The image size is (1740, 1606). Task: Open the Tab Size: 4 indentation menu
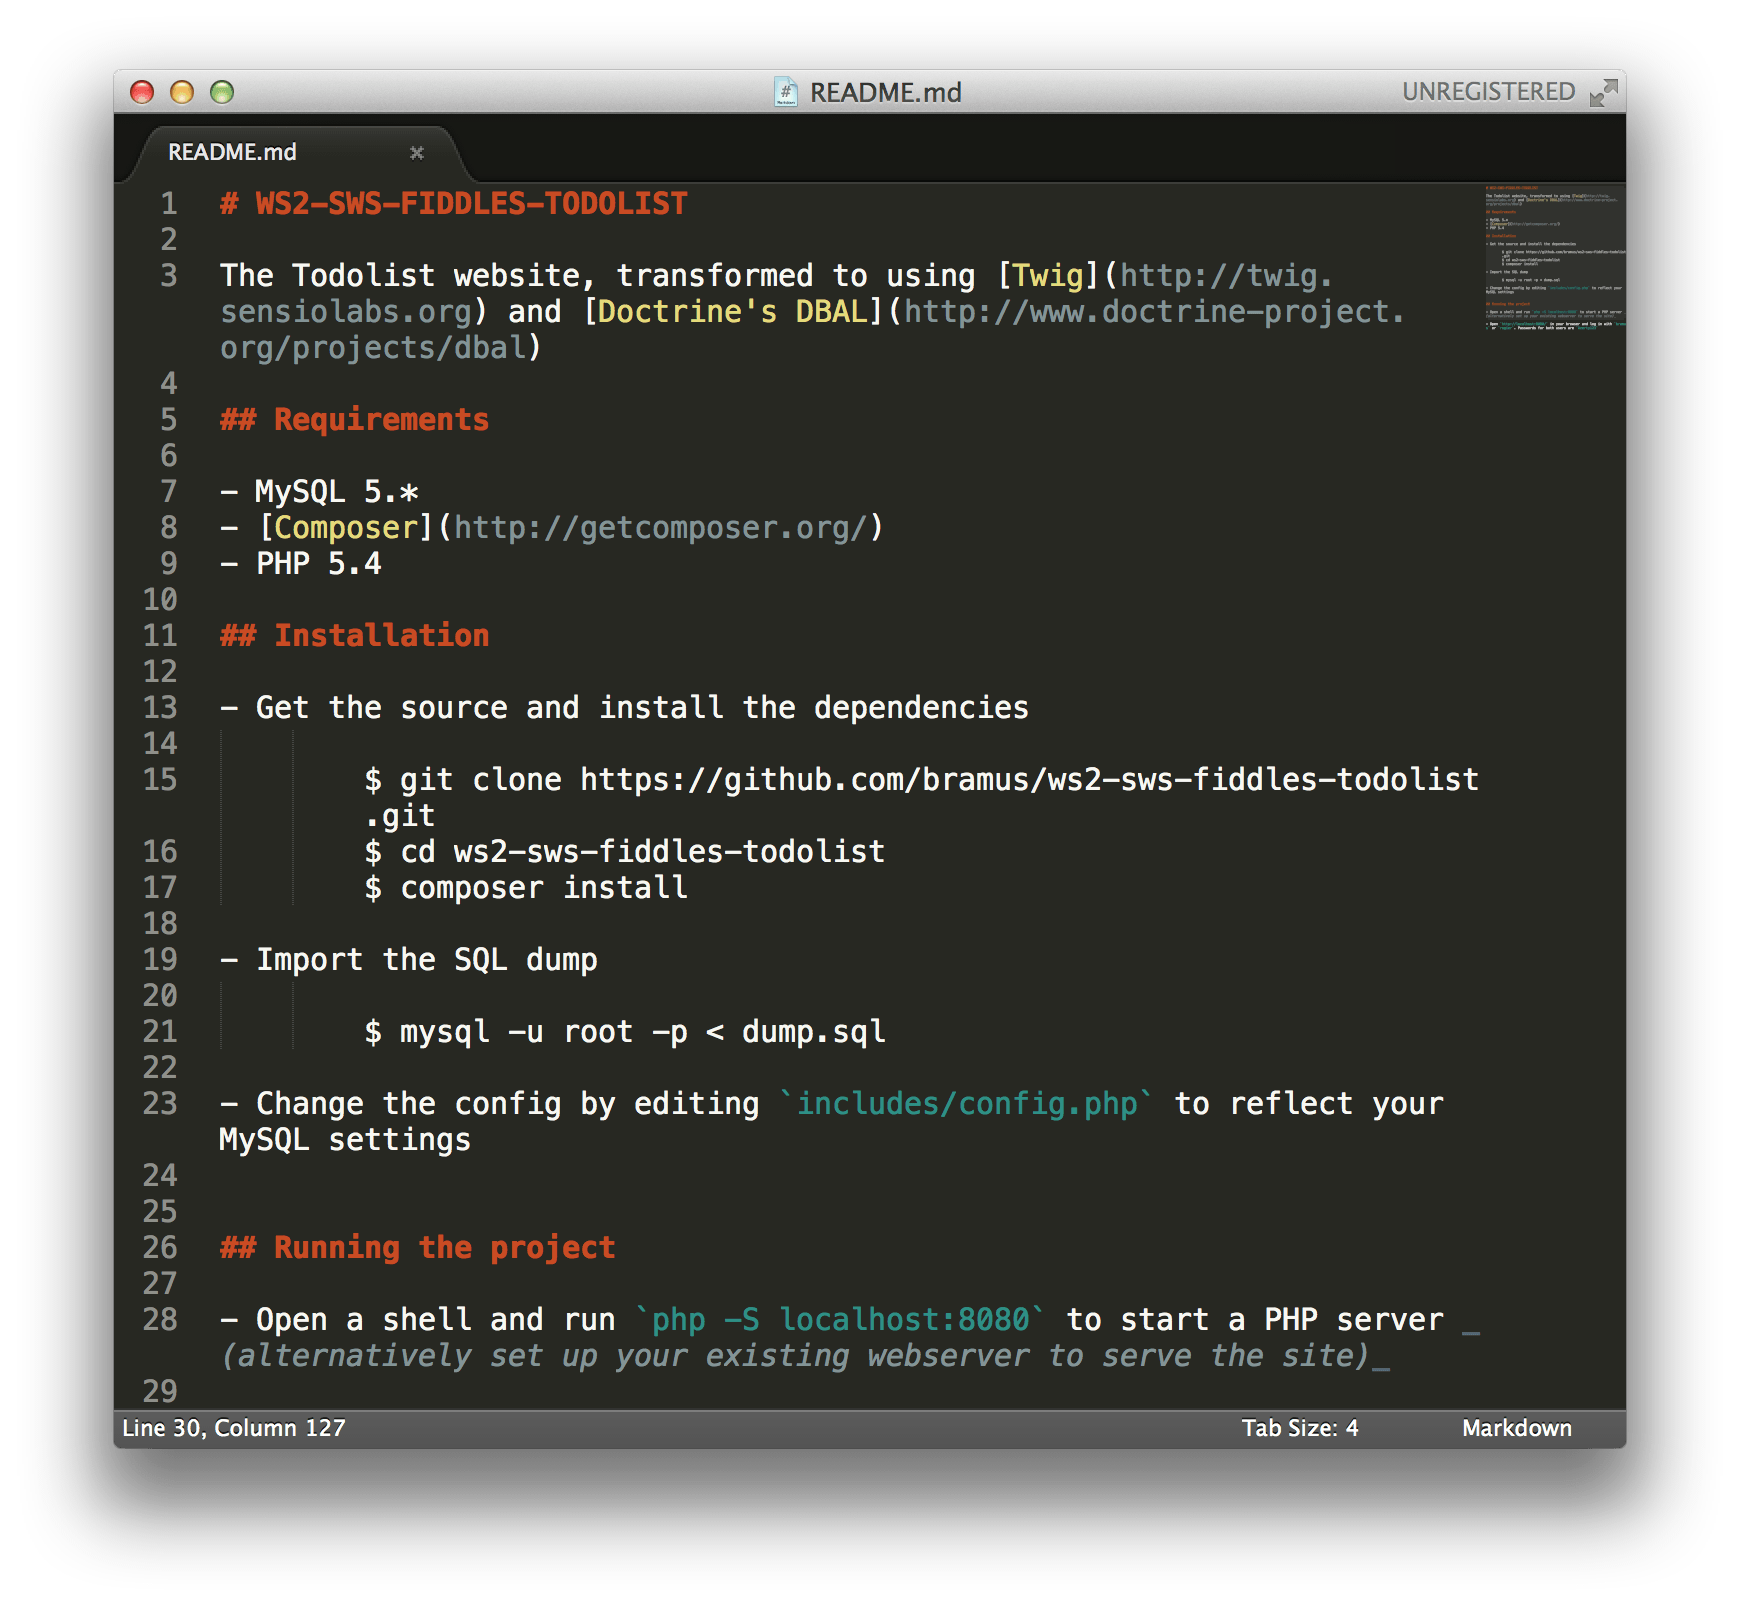[1299, 1428]
